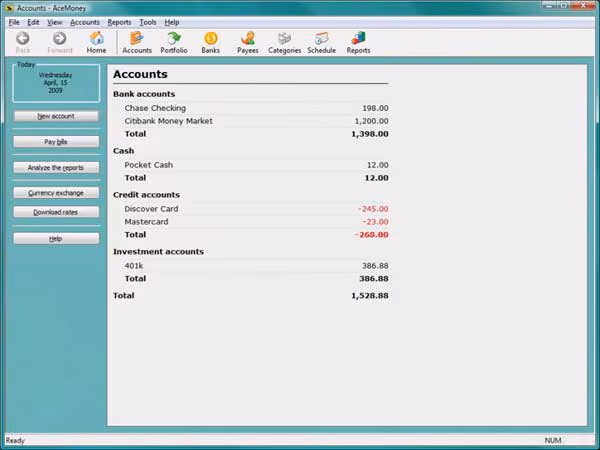This screenshot has width=600, height=450.
Task: Click the -268.00 credit total
Action: [x=371, y=235]
